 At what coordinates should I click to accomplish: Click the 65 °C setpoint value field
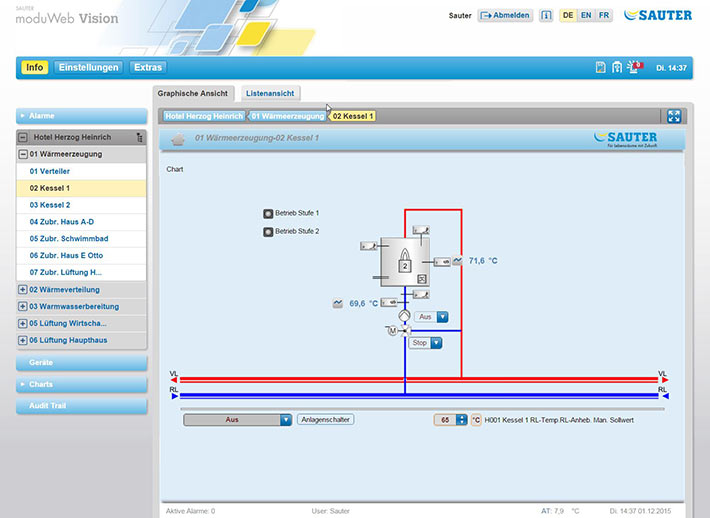[x=445, y=420]
